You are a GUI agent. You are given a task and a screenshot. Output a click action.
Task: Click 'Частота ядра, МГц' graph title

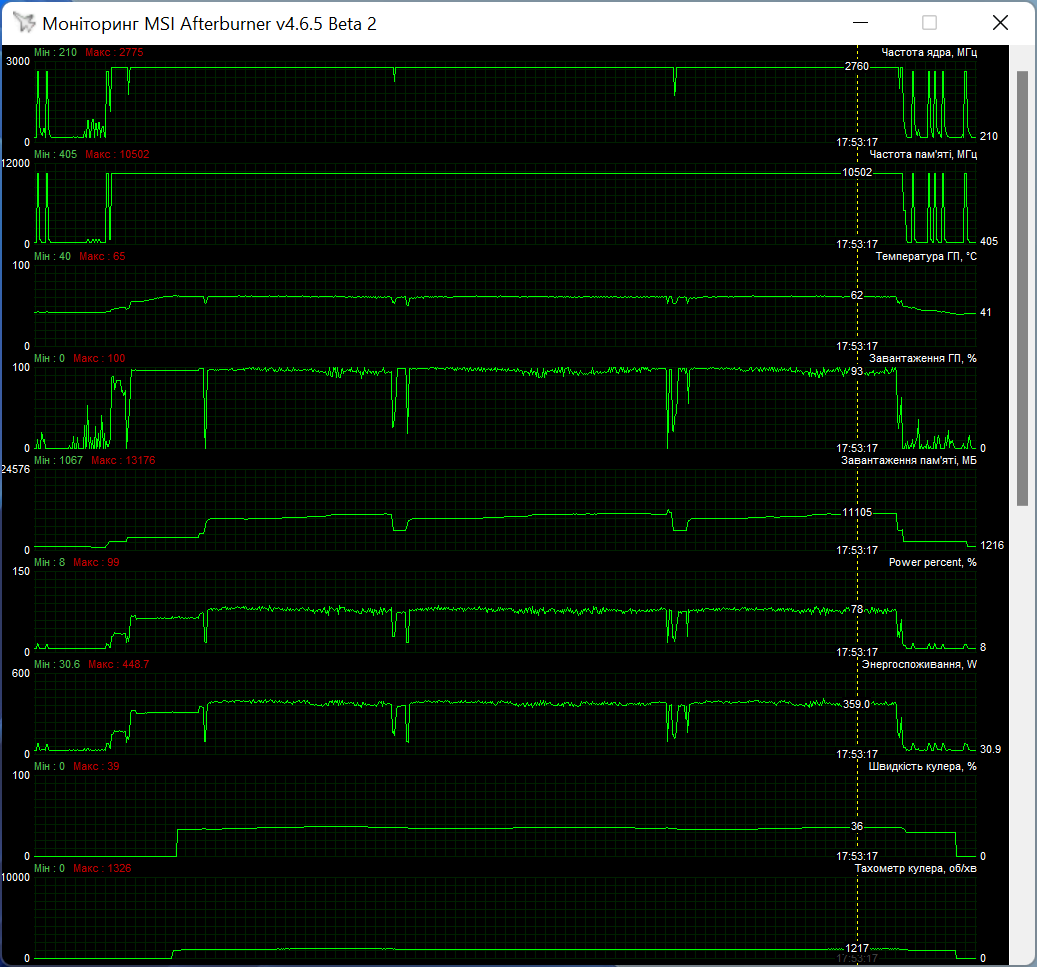[929, 52]
